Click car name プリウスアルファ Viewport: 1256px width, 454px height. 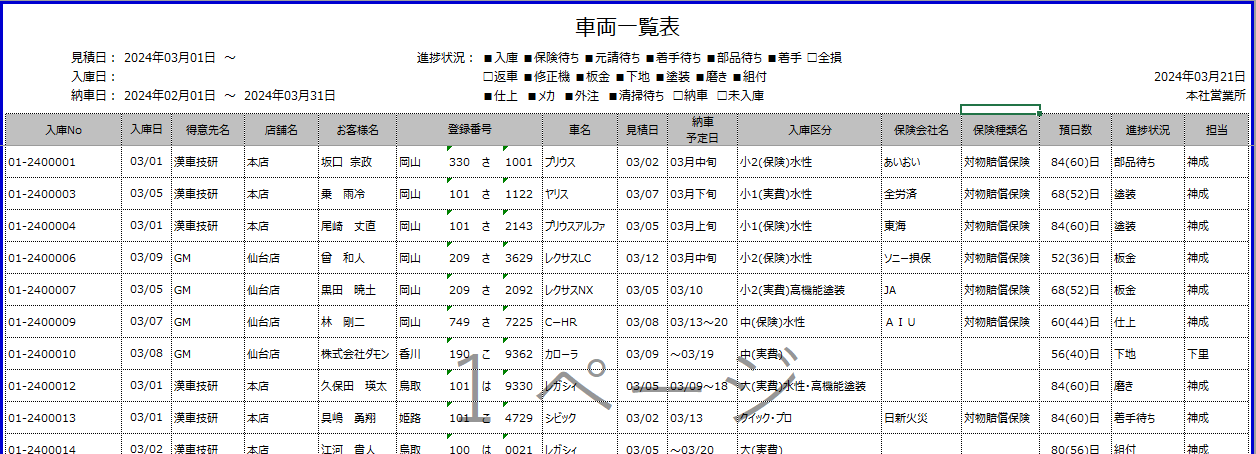coord(577,226)
